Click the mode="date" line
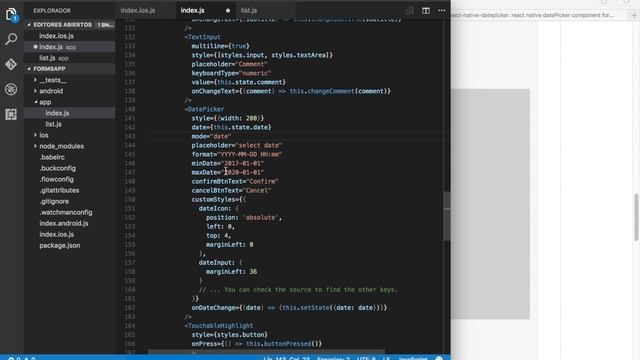The width and height of the screenshot is (640, 360). click(211, 136)
